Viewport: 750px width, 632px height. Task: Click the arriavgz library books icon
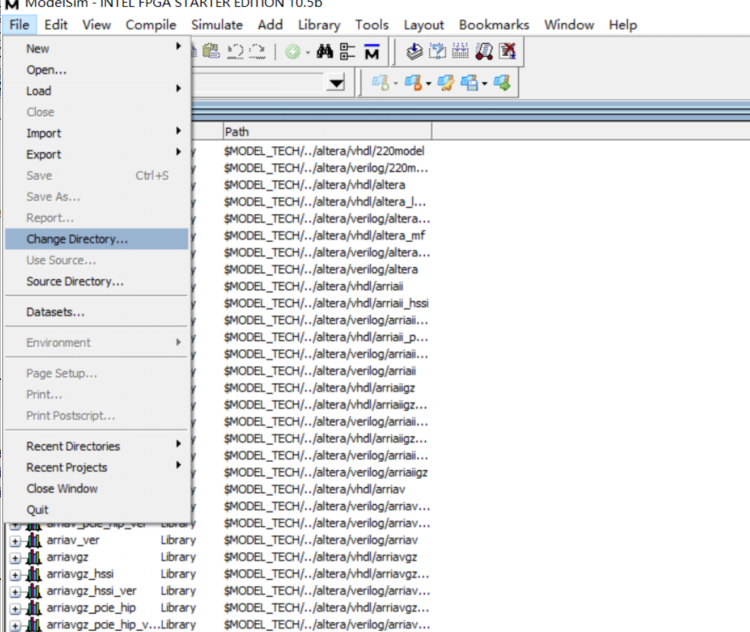(33, 557)
